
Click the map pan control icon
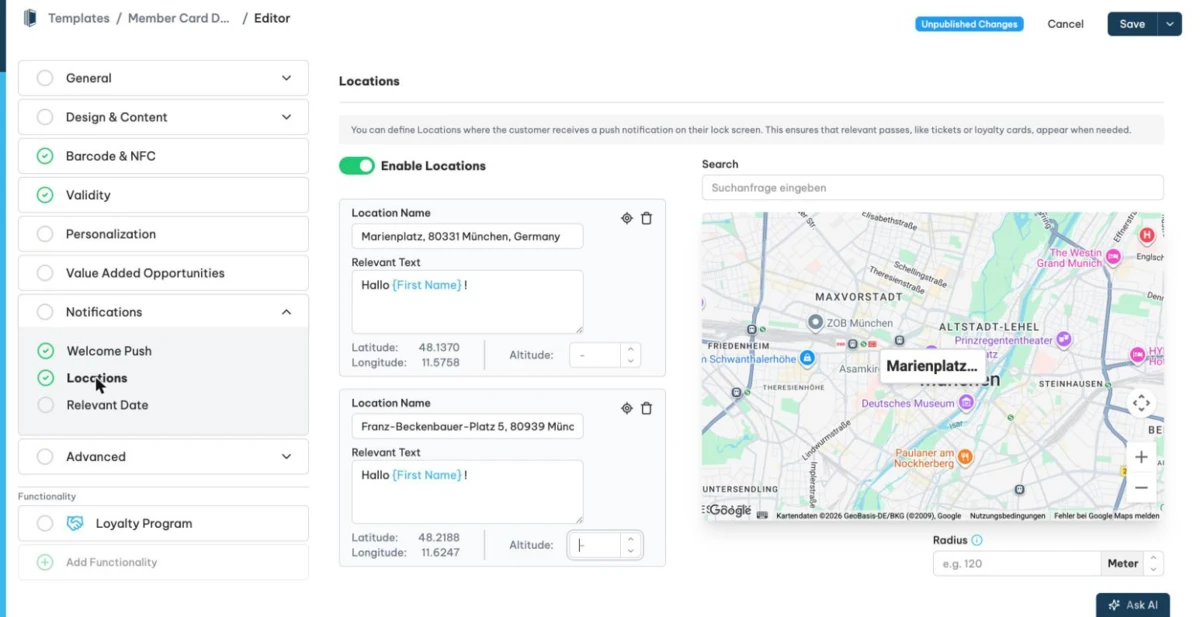pyautogui.click(x=1141, y=403)
